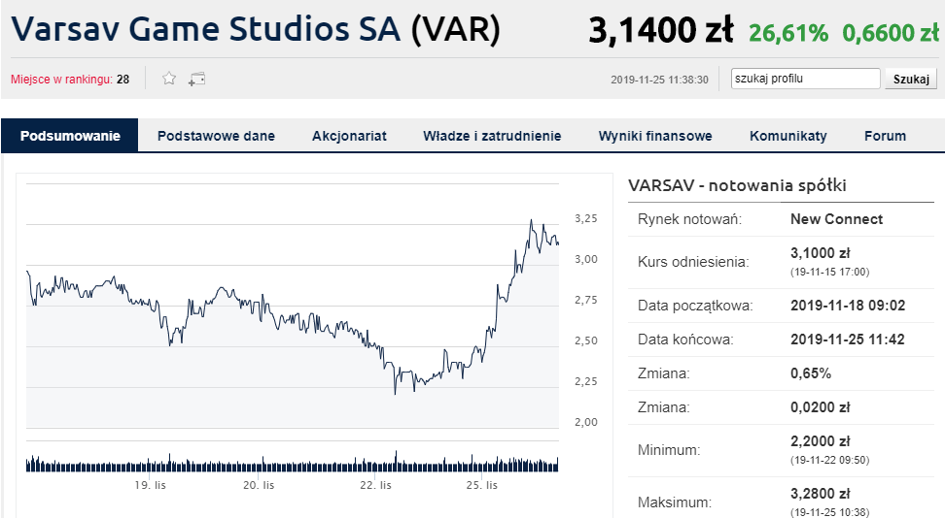945x518 pixels.
Task: Click chart low point near 22. lis
Action: [x=395, y=393]
